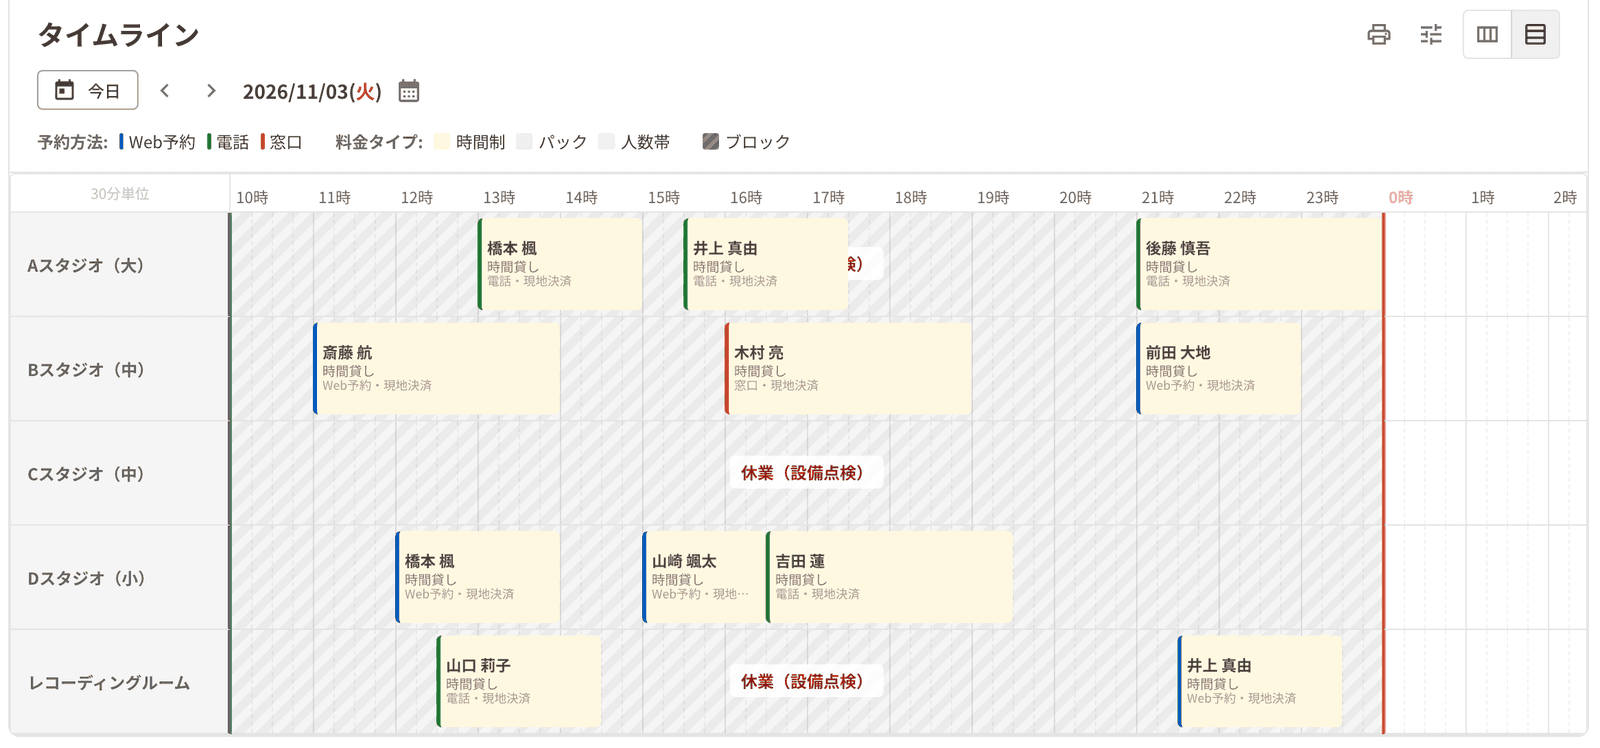
Task: Click the タイムライン heading
Action: click(118, 35)
